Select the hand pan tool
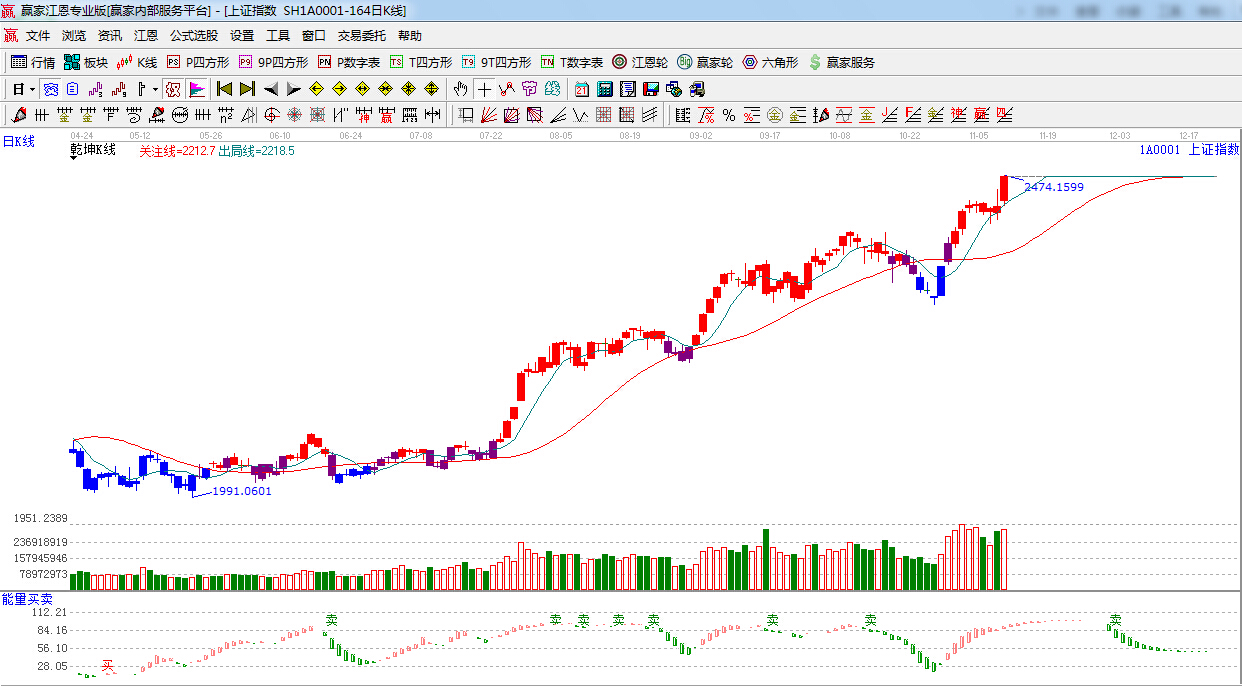Image resolution: width=1242 pixels, height=686 pixels. (460, 89)
